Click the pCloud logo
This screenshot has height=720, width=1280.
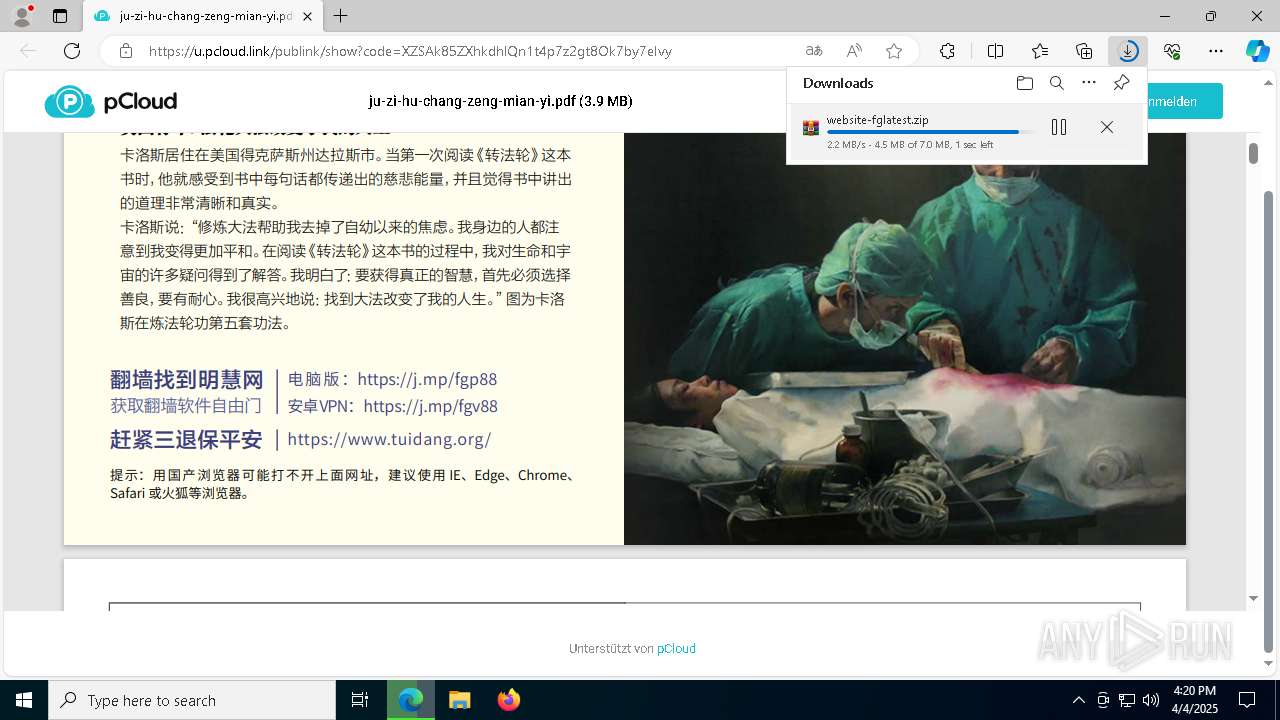110,101
